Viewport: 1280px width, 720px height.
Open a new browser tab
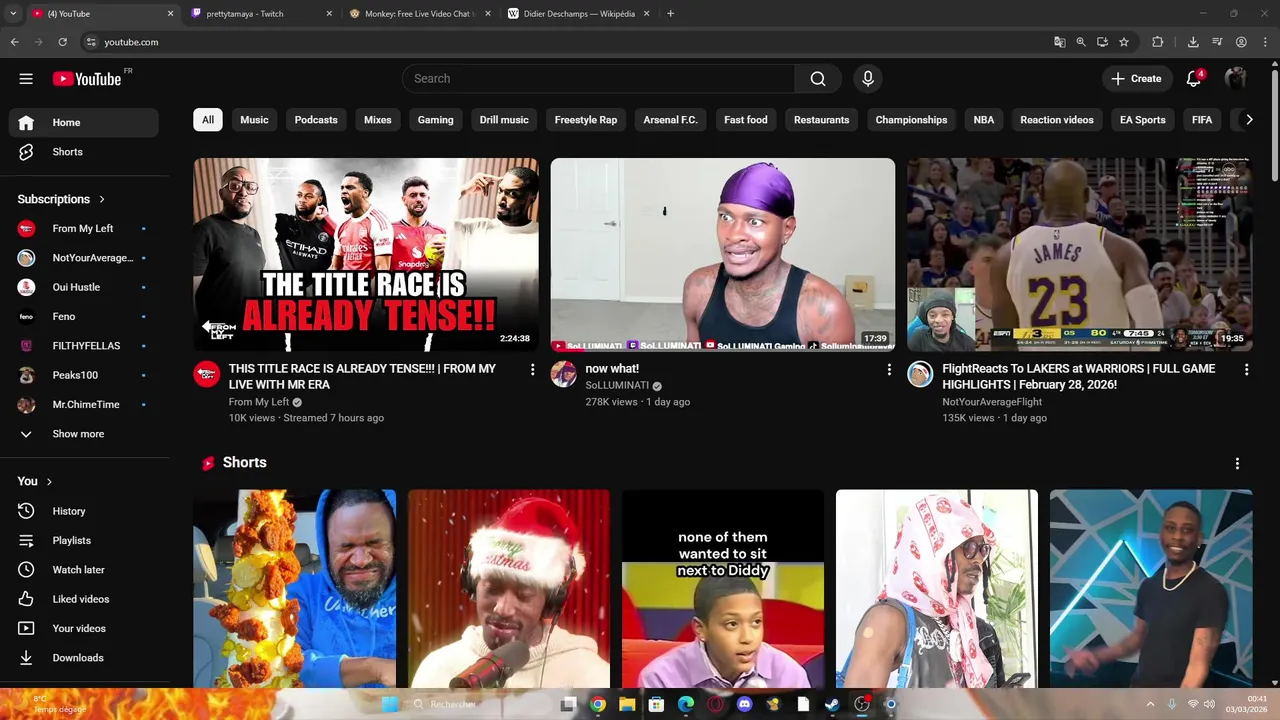tap(670, 14)
